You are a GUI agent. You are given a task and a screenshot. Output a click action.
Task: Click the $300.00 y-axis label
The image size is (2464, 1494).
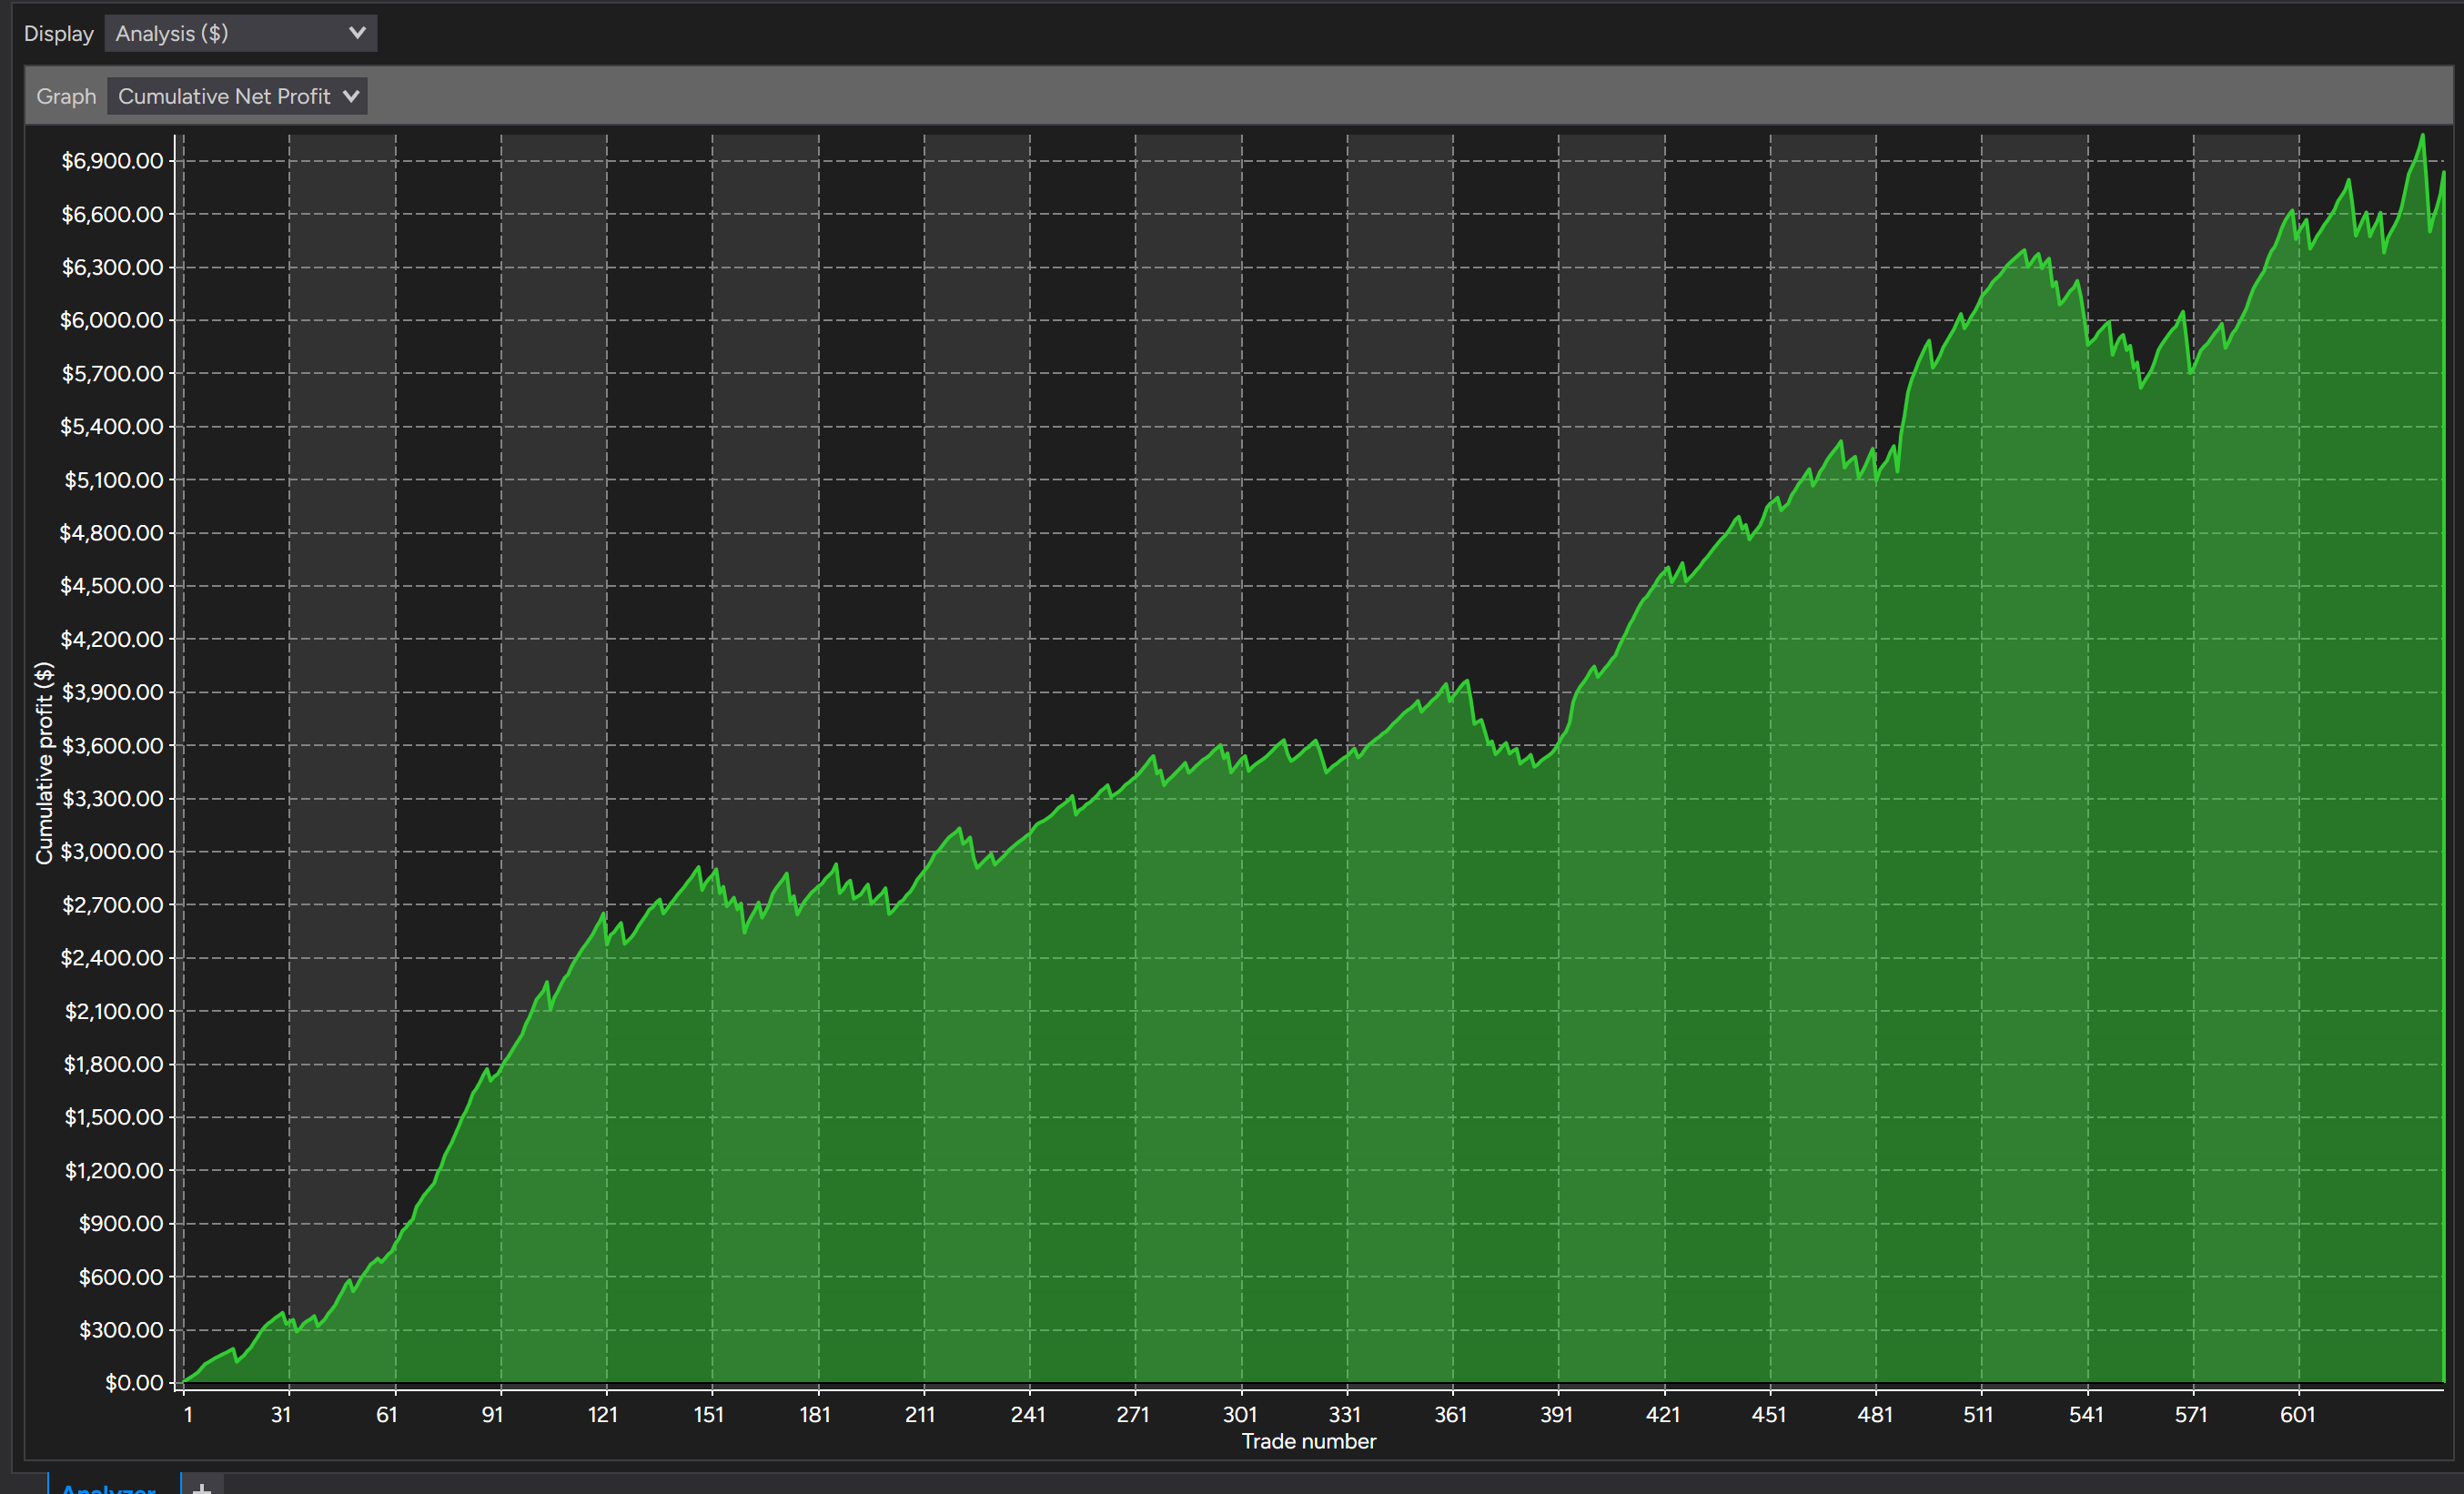point(121,1330)
